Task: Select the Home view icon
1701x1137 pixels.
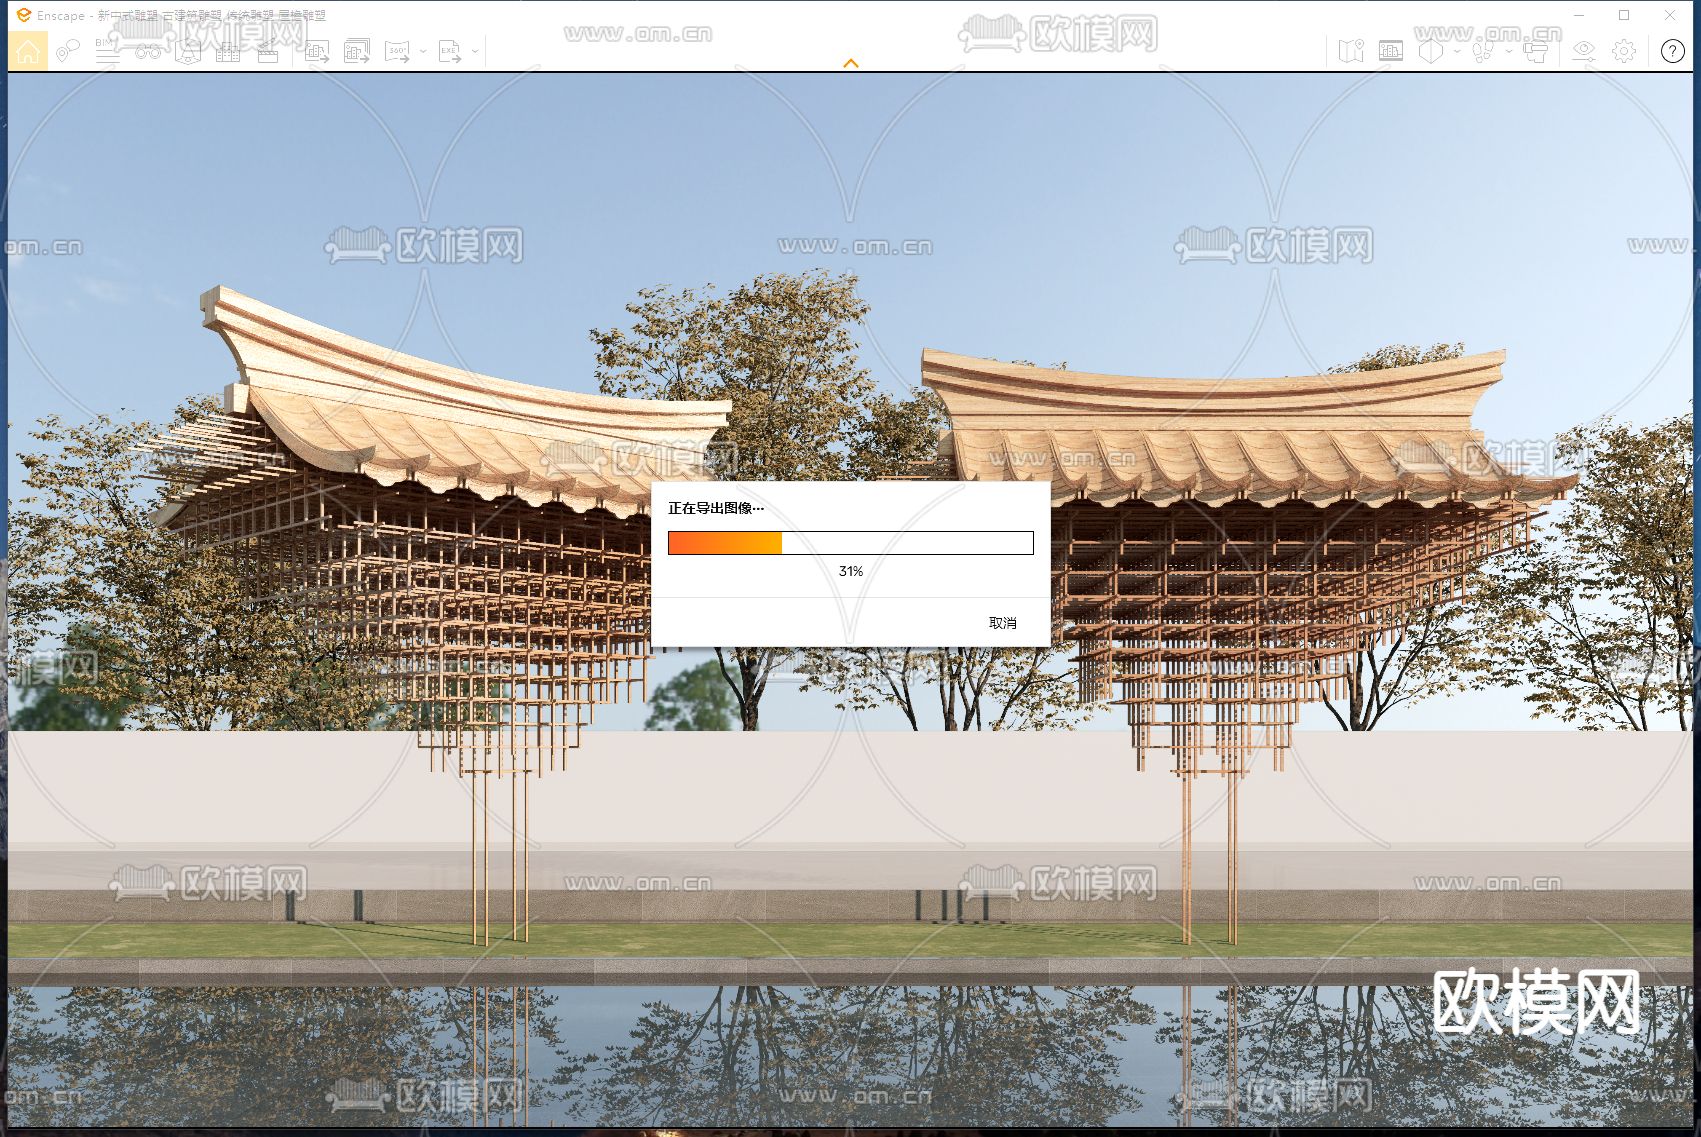Action: pos(28,50)
